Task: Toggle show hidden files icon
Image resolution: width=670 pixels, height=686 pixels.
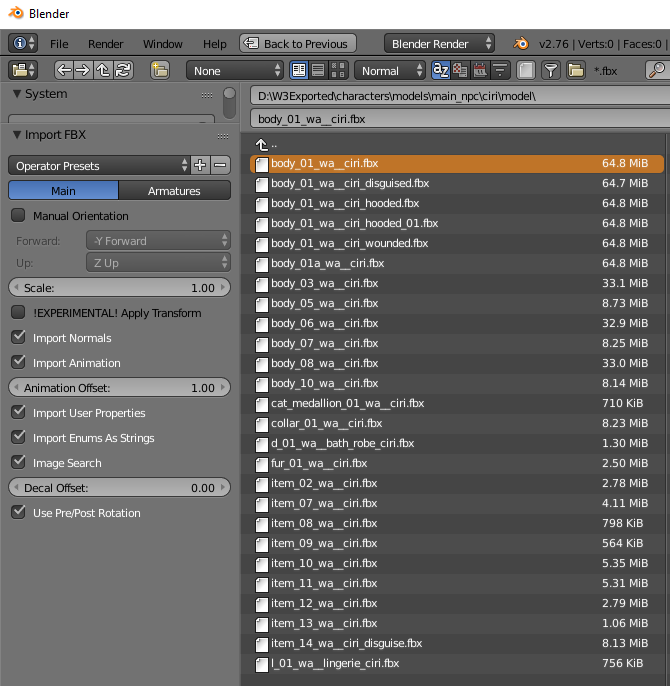Action: click(526, 70)
